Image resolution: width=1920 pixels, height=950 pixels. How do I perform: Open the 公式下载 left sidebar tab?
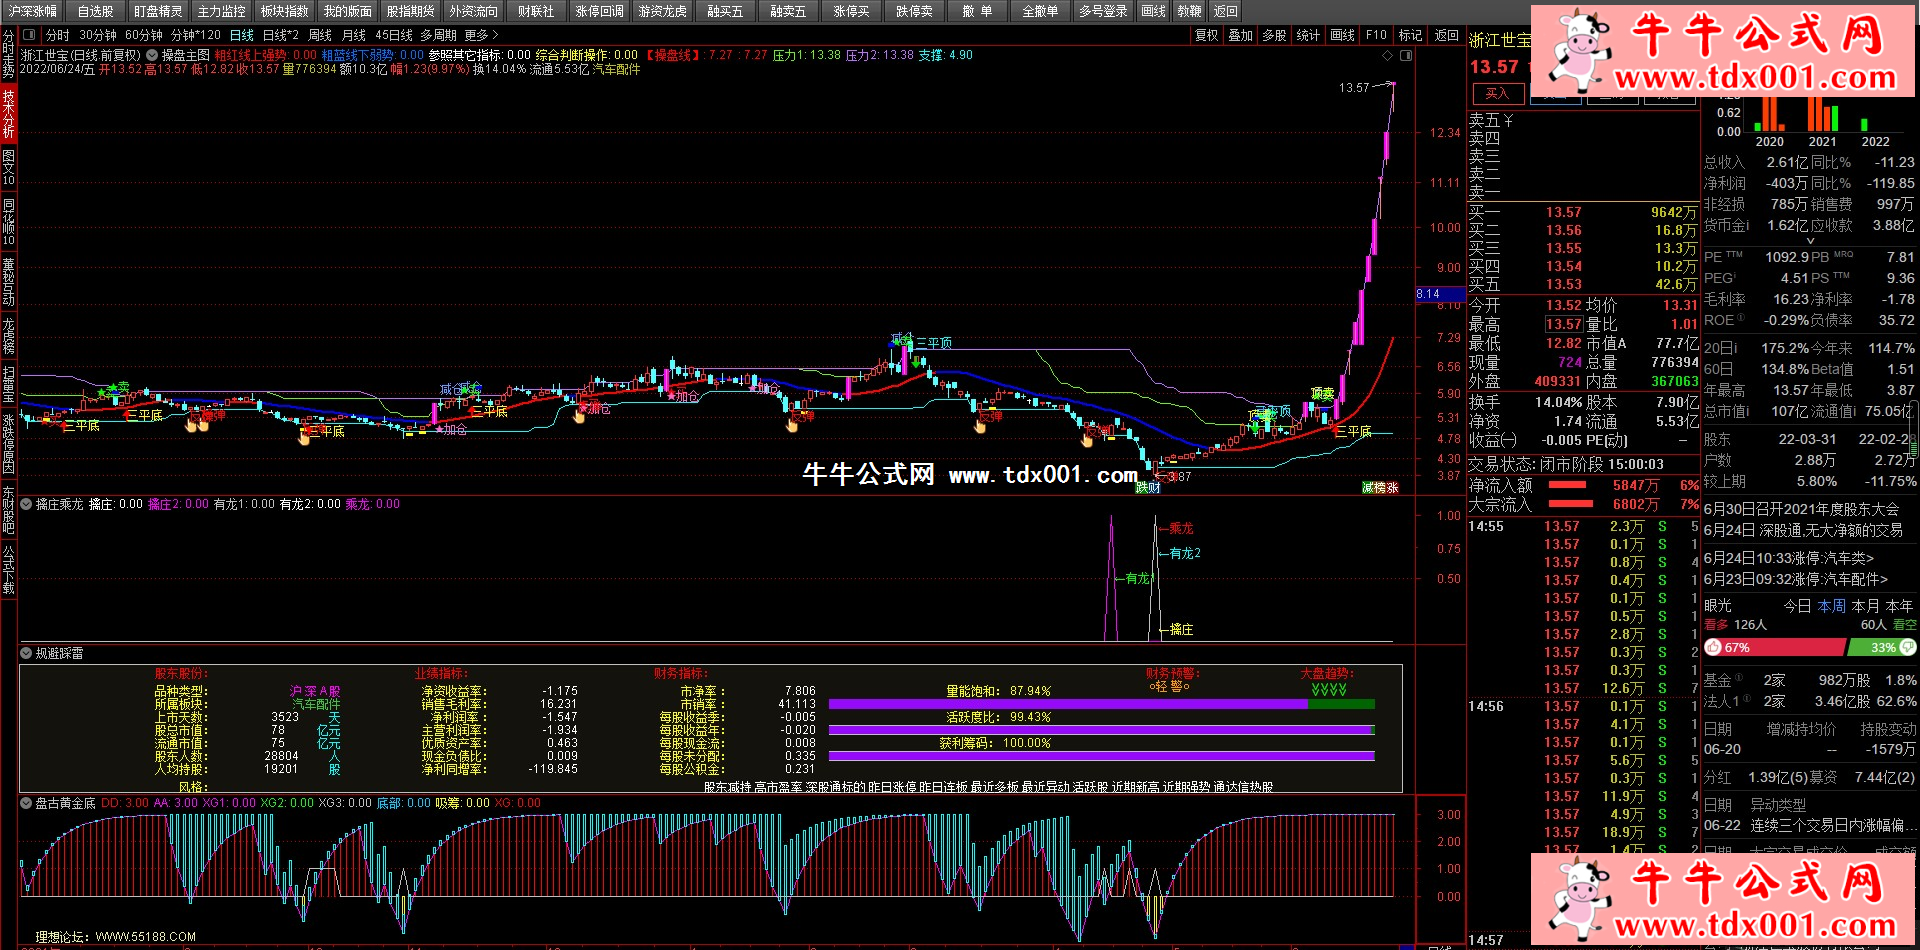point(8,571)
